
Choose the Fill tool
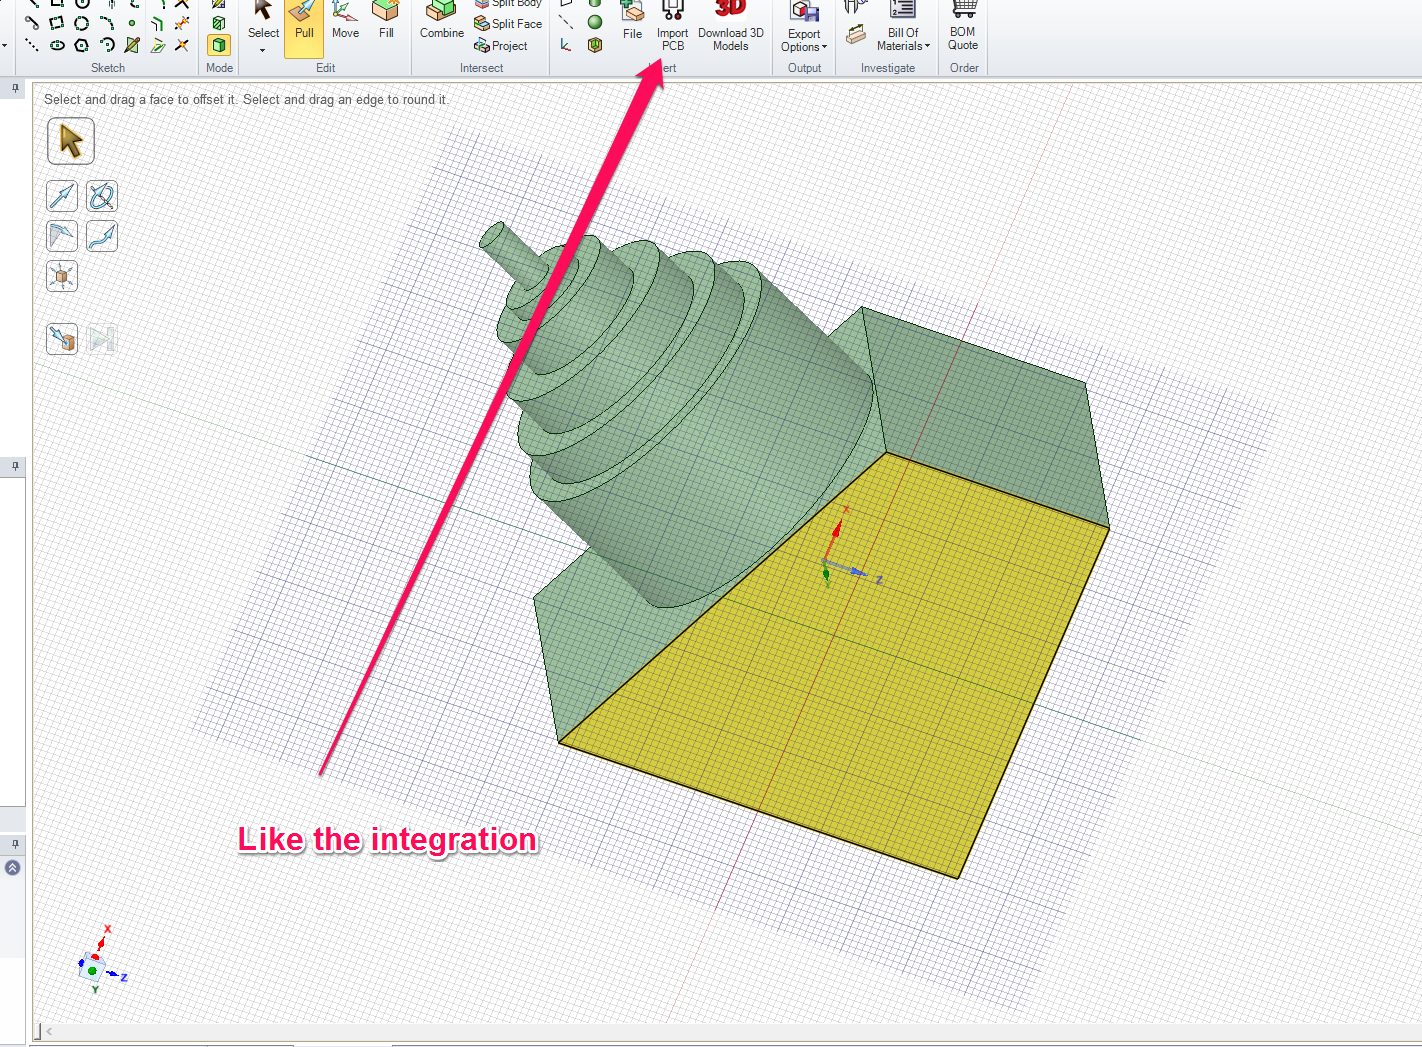pos(386,24)
